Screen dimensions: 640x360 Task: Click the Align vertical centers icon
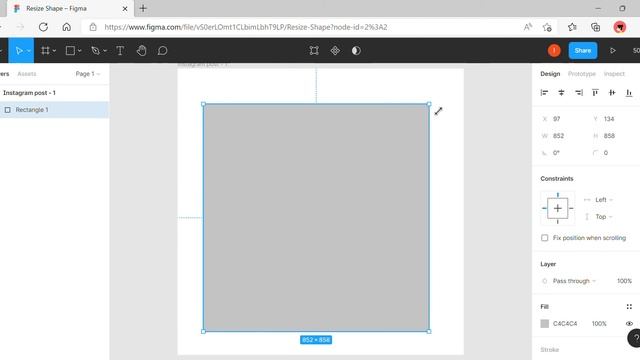click(612, 93)
